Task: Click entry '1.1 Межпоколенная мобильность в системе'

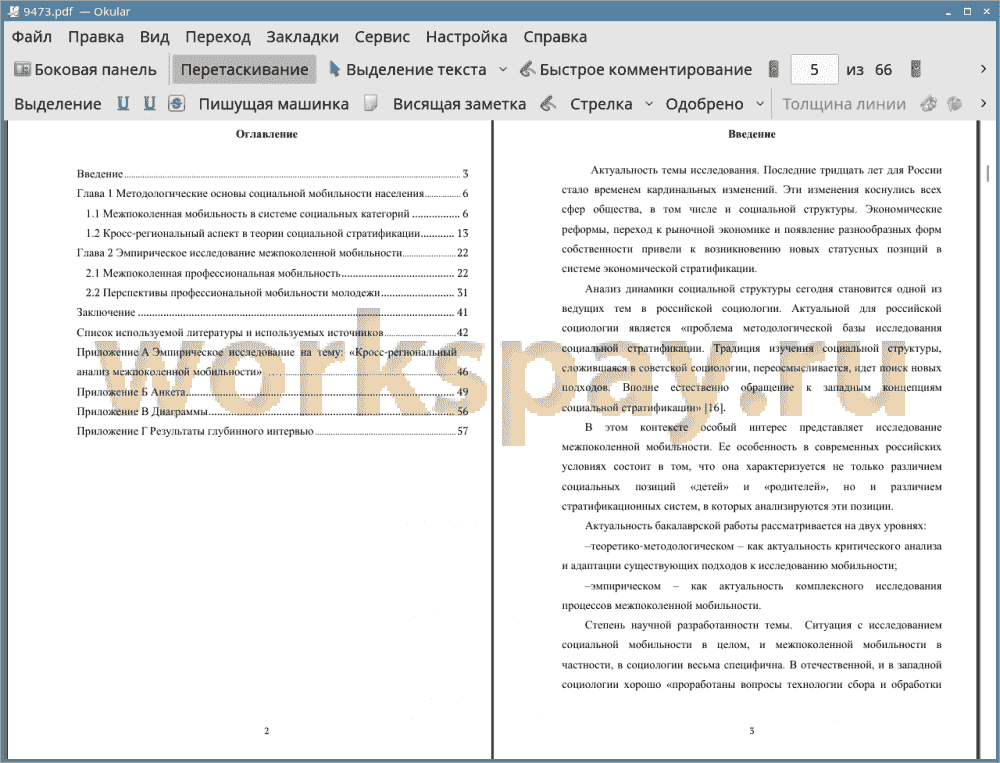Action: pos(277,214)
